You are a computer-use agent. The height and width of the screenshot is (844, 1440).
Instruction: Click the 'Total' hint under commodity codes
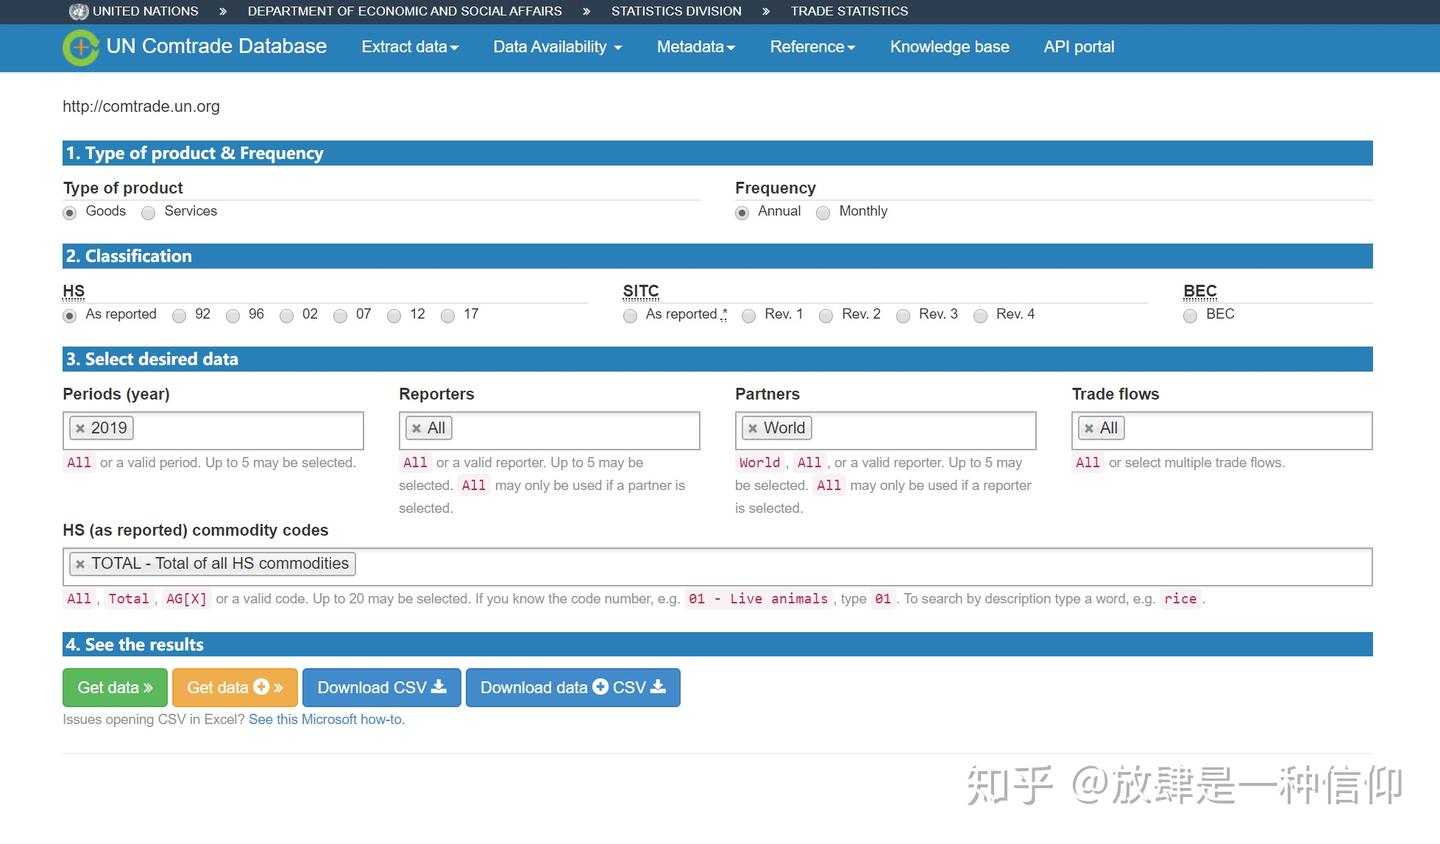[x=129, y=599]
